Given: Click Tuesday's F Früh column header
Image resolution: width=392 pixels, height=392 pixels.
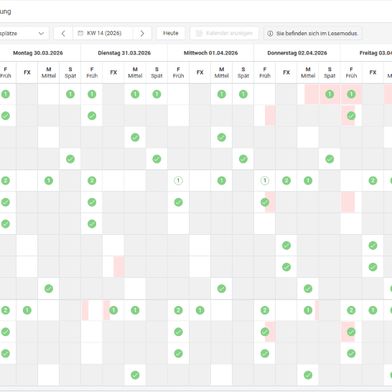Looking at the screenshot, I should [x=92, y=72].
